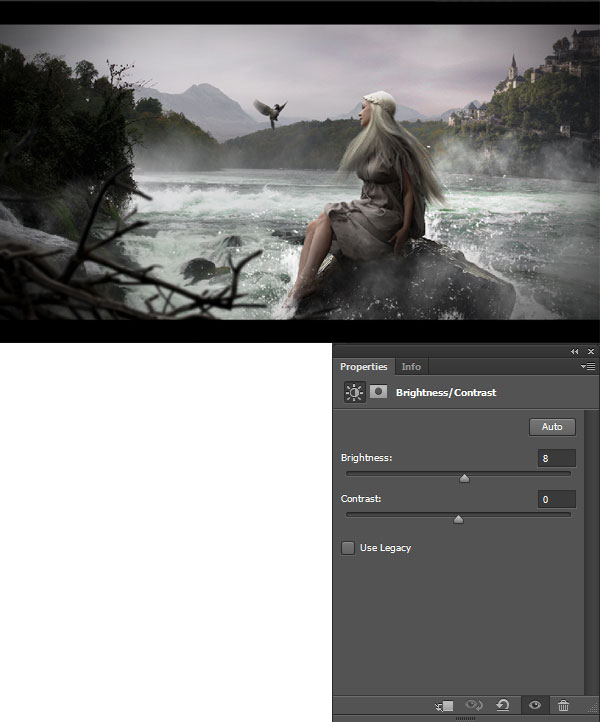600x722 pixels.
Task: View previous state eye-arrow icon
Action: tap(473, 705)
